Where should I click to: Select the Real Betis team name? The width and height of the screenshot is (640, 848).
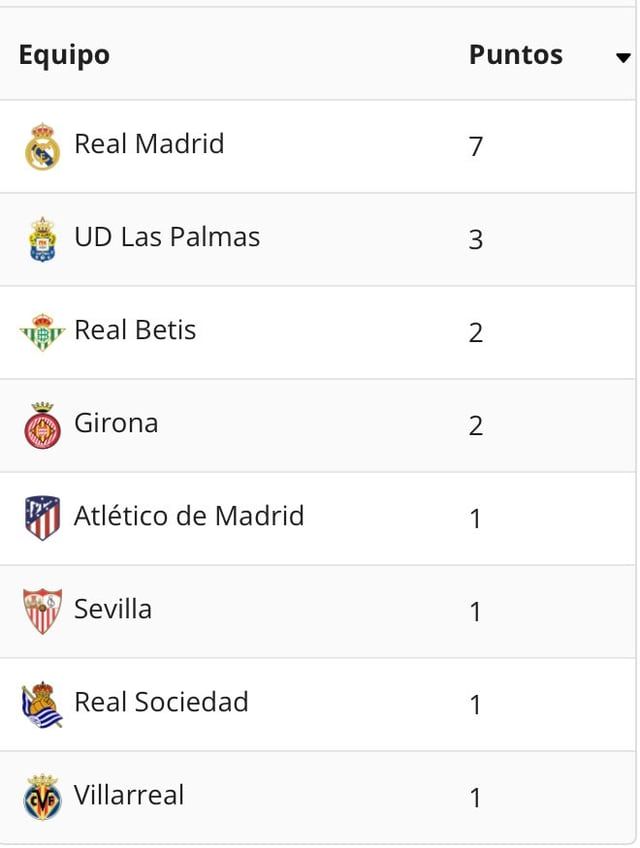coord(135,330)
